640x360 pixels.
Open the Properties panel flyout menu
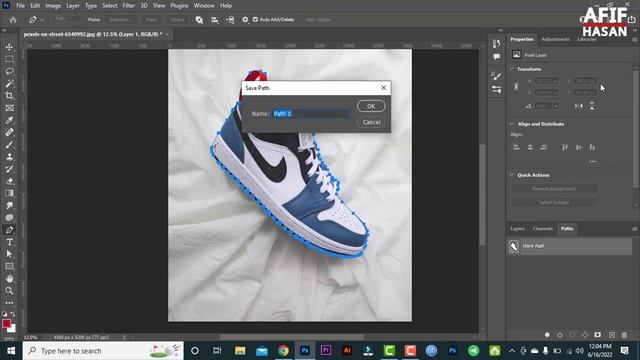tap(634, 40)
